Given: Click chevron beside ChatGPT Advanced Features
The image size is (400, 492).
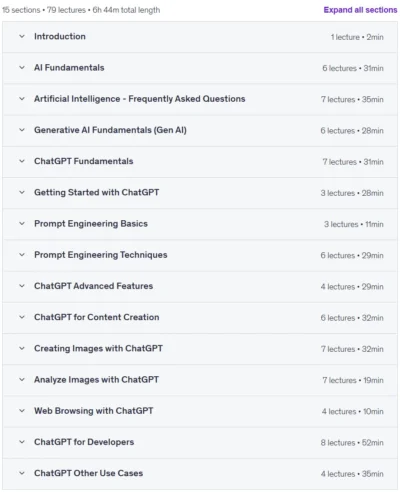Looking at the screenshot, I should pos(22,286).
